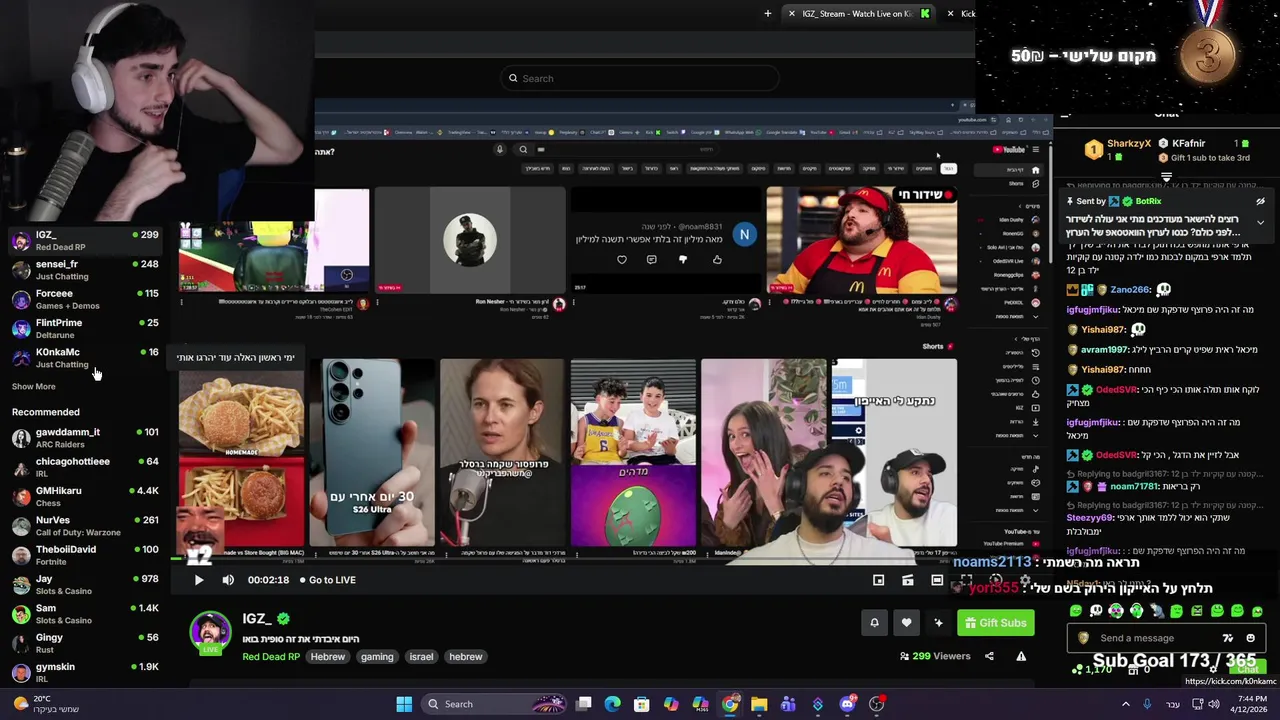This screenshot has width=1280, height=720.
Task: Report stream using warning triangle icon
Action: [1021, 656]
